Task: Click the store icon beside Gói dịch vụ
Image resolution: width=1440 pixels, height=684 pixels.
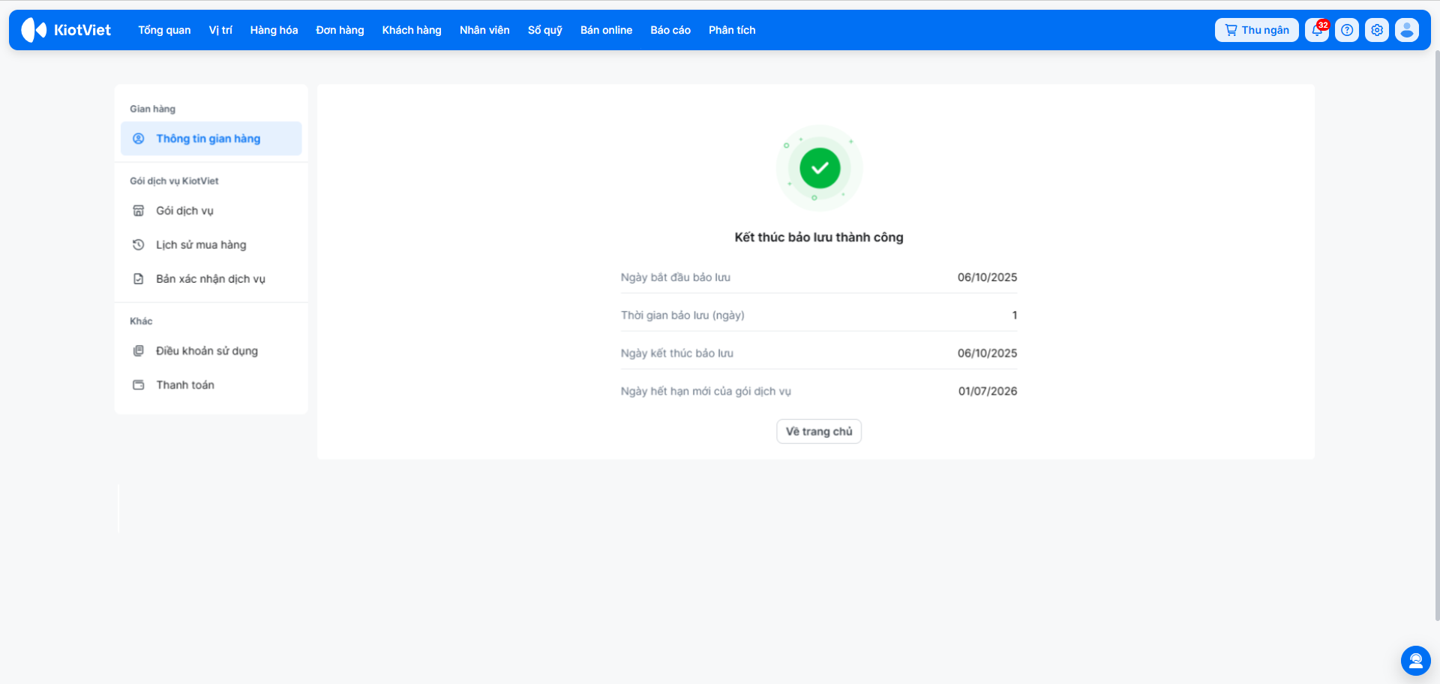Action: click(139, 211)
